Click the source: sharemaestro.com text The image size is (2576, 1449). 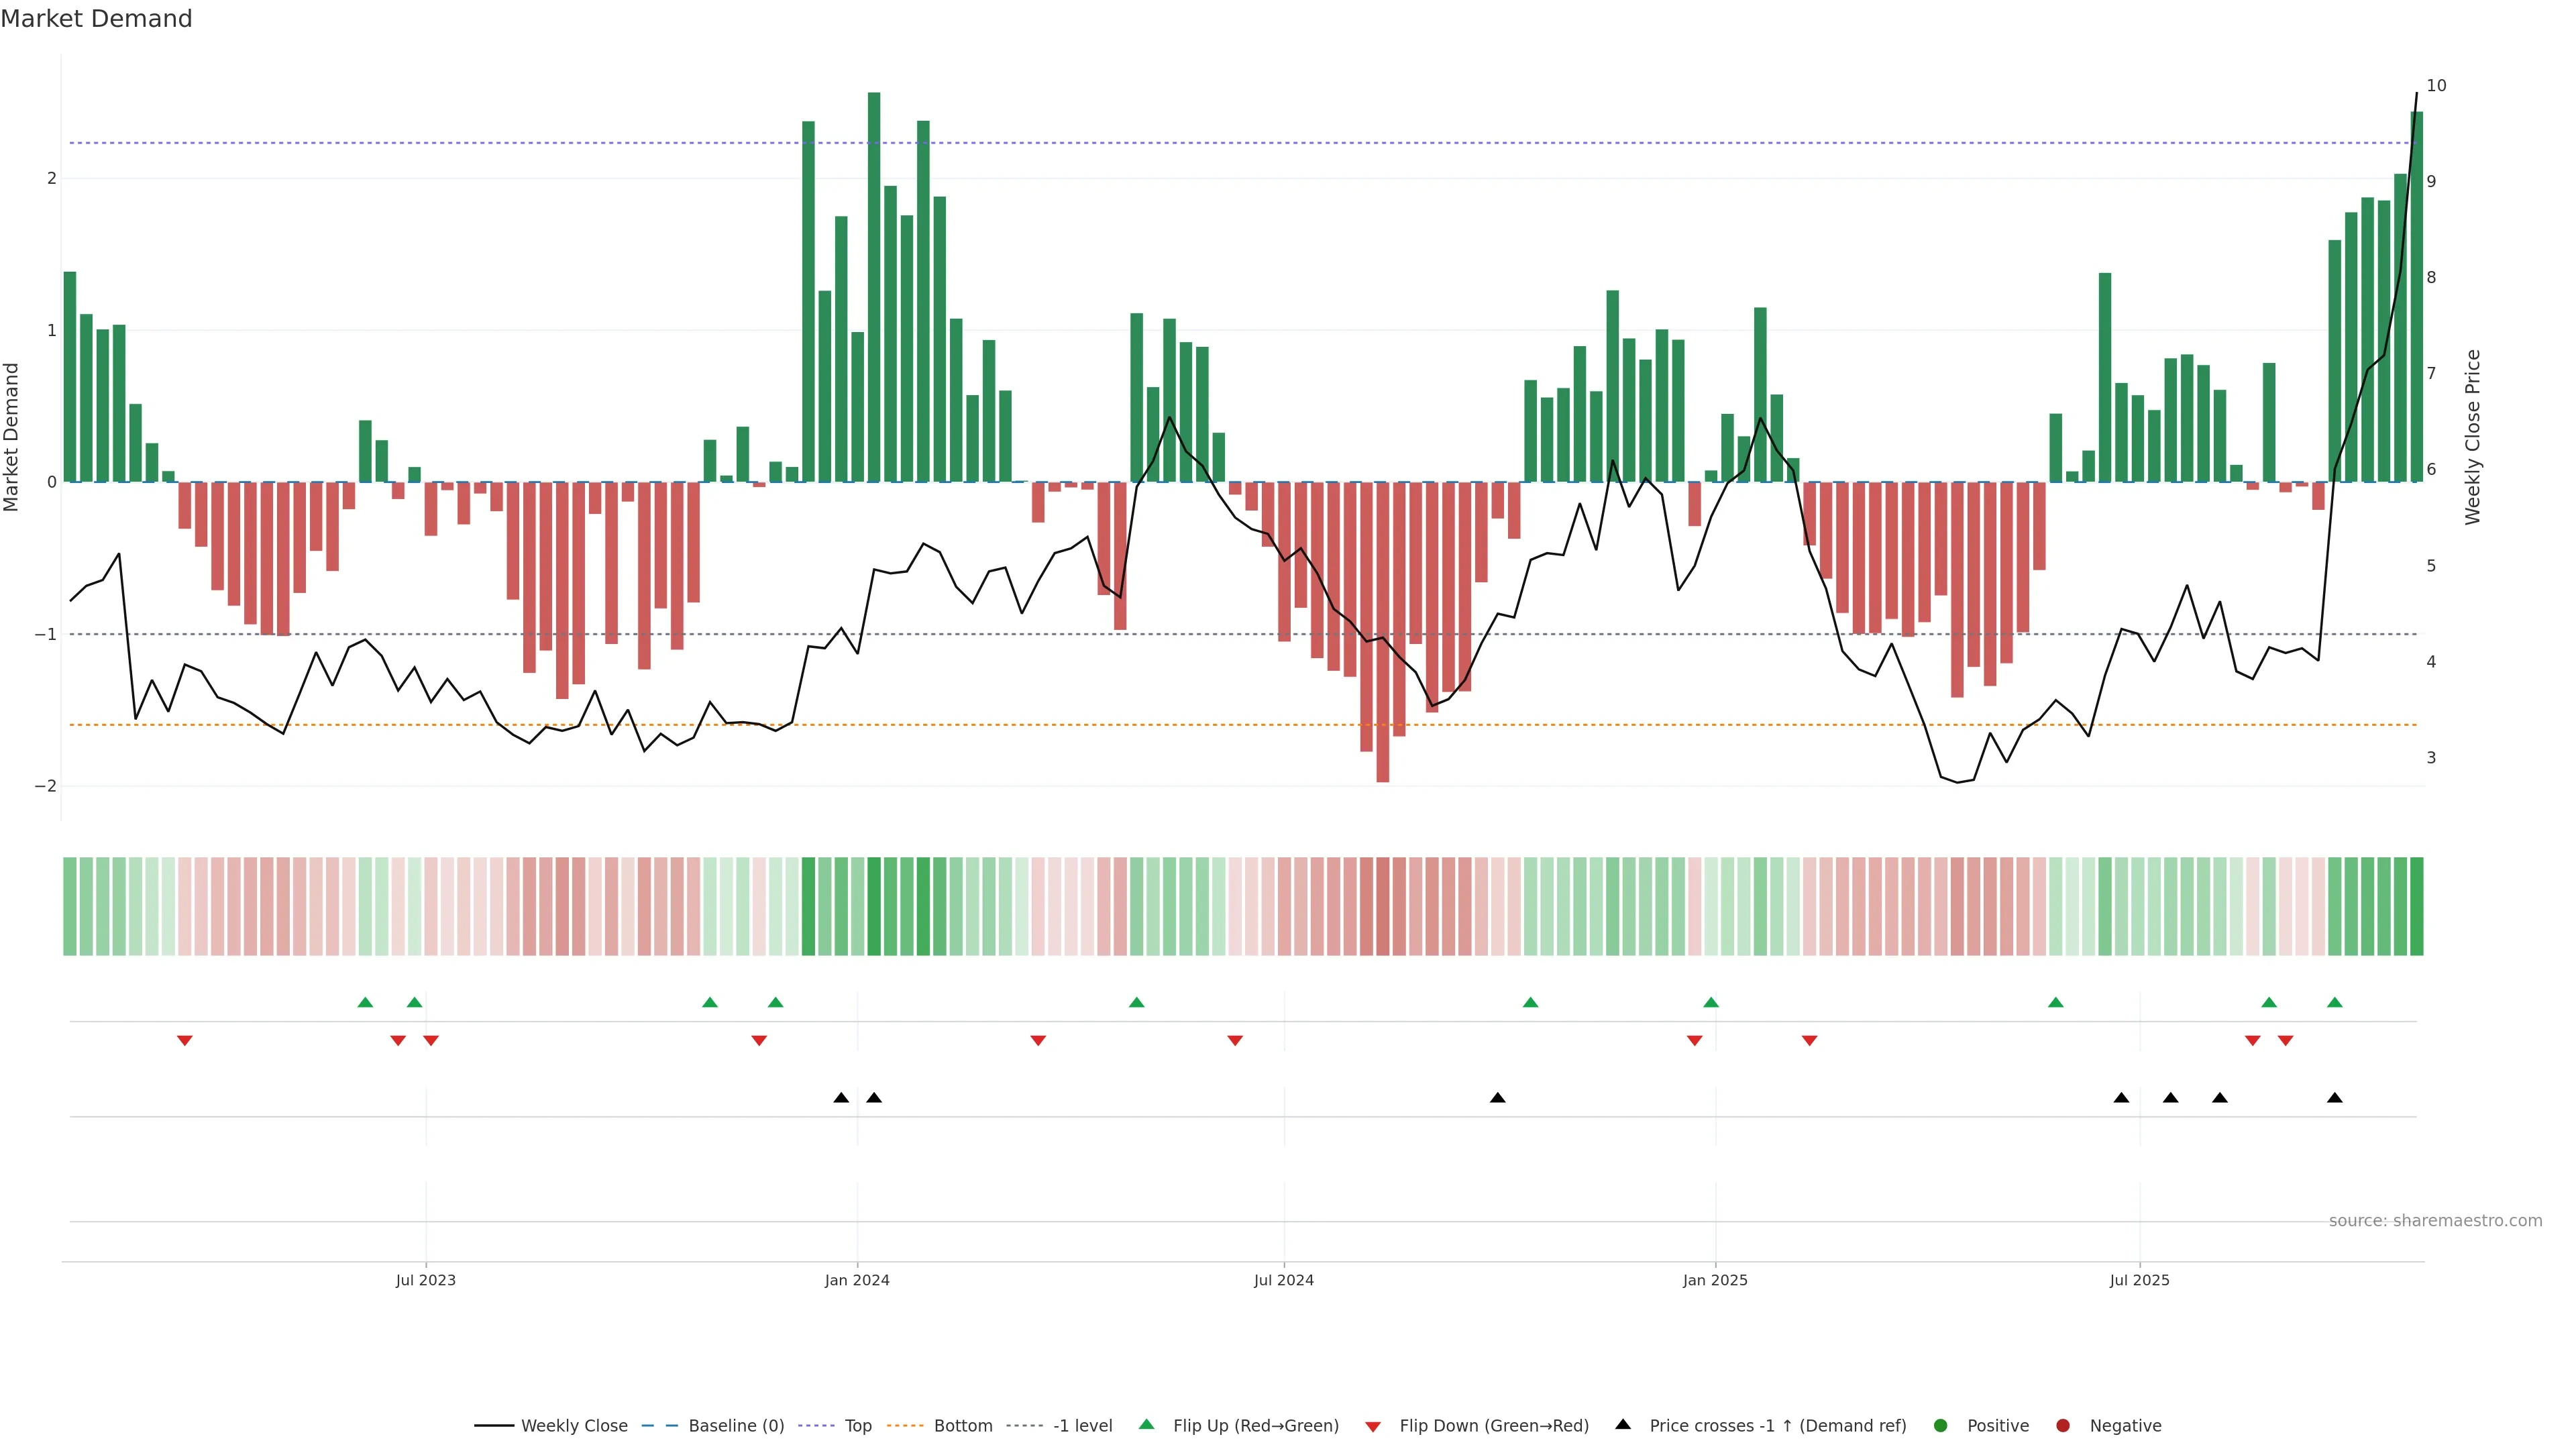coord(2435,1221)
